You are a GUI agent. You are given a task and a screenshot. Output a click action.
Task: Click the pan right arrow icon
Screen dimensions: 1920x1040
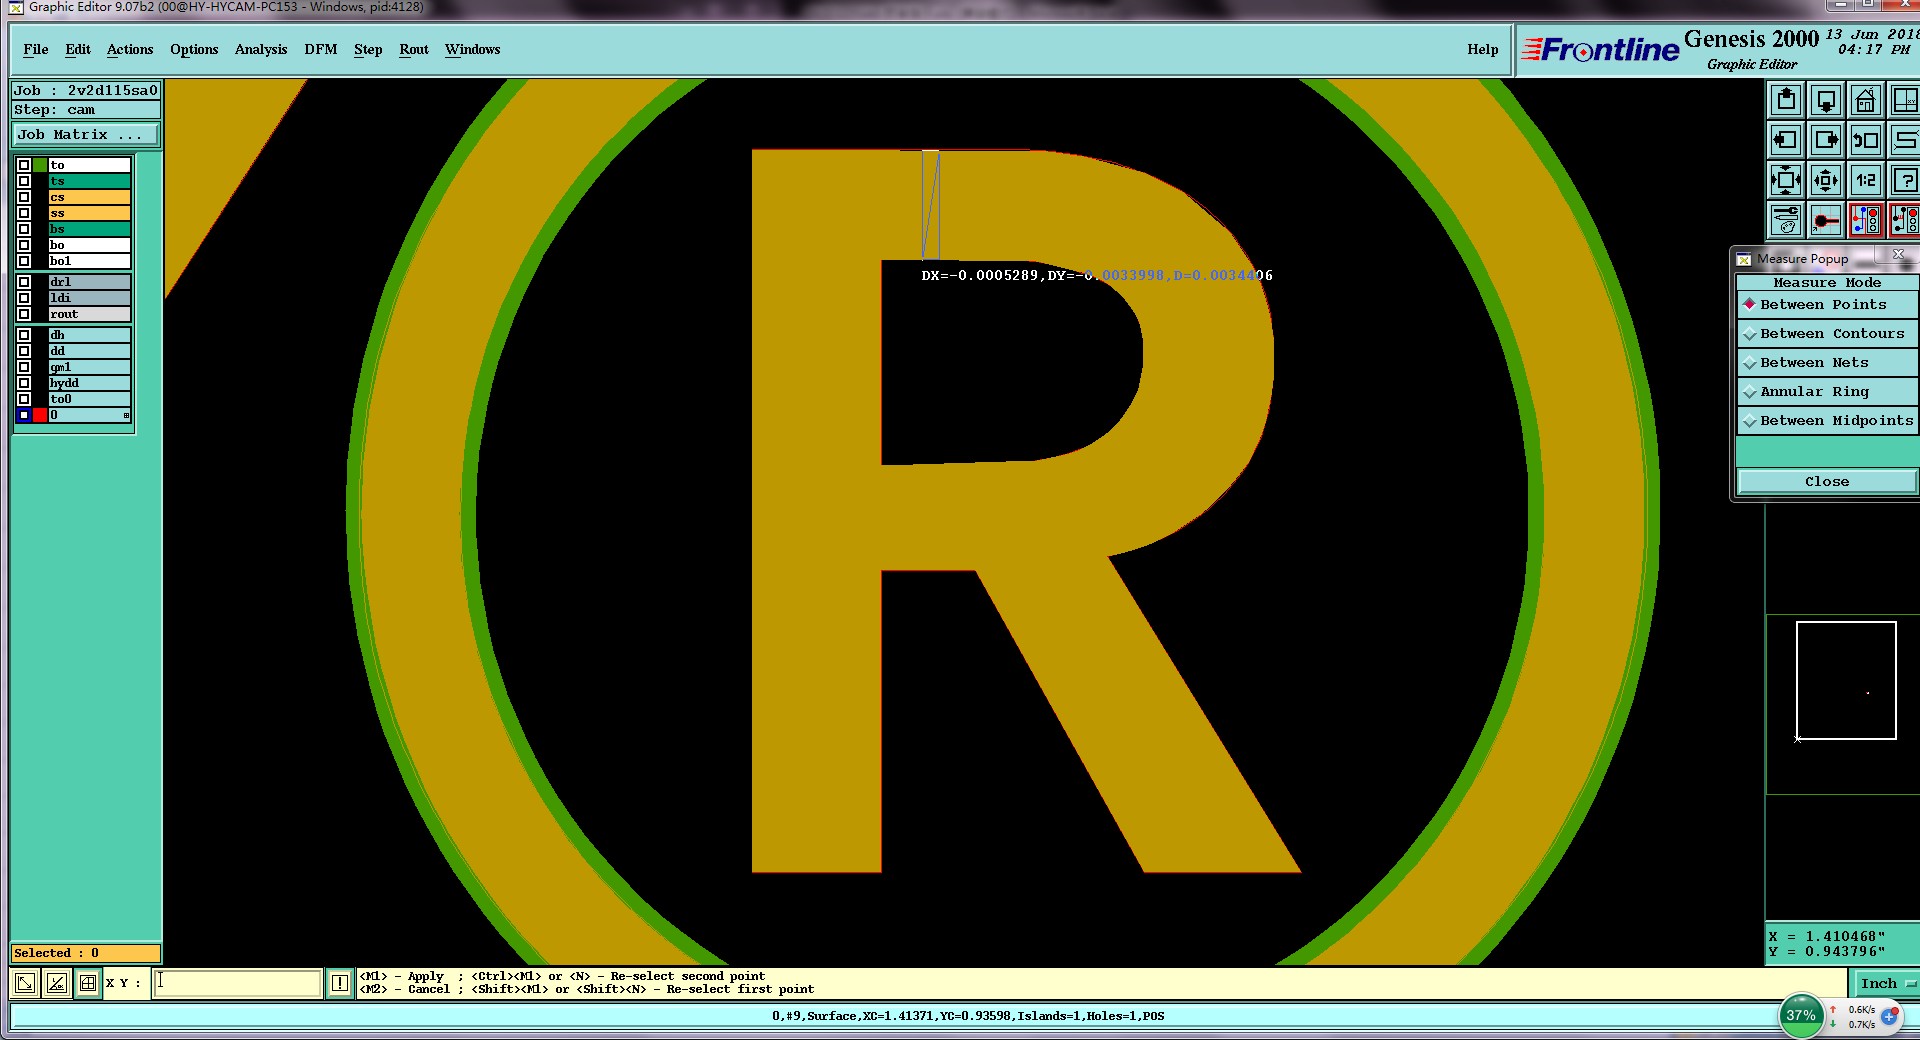[x=1826, y=140]
